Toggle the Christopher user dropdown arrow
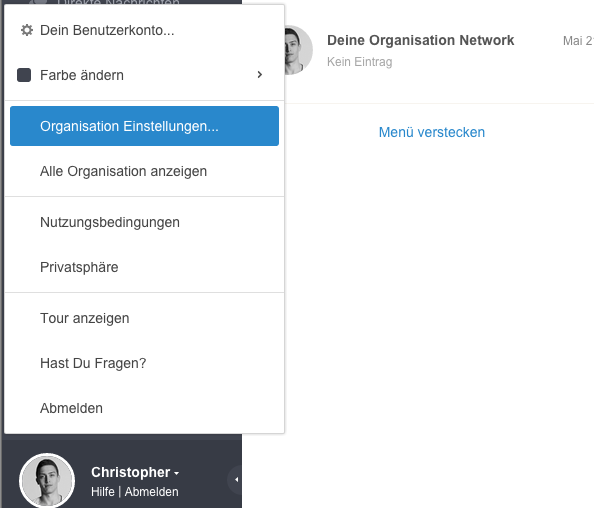 tap(177, 474)
